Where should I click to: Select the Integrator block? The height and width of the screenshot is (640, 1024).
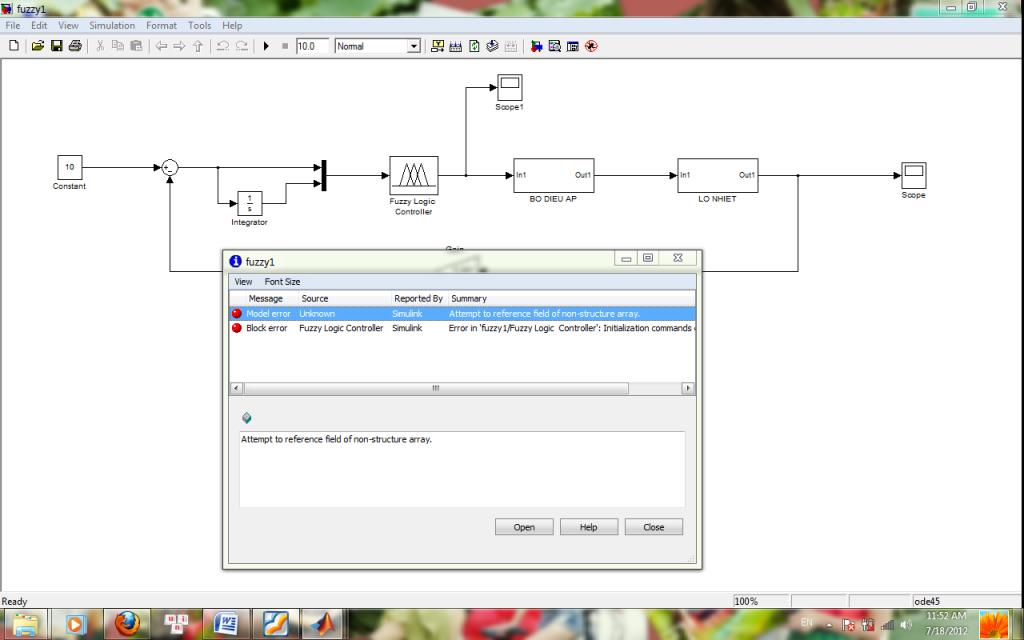pyautogui.click(x=249, y=203)
